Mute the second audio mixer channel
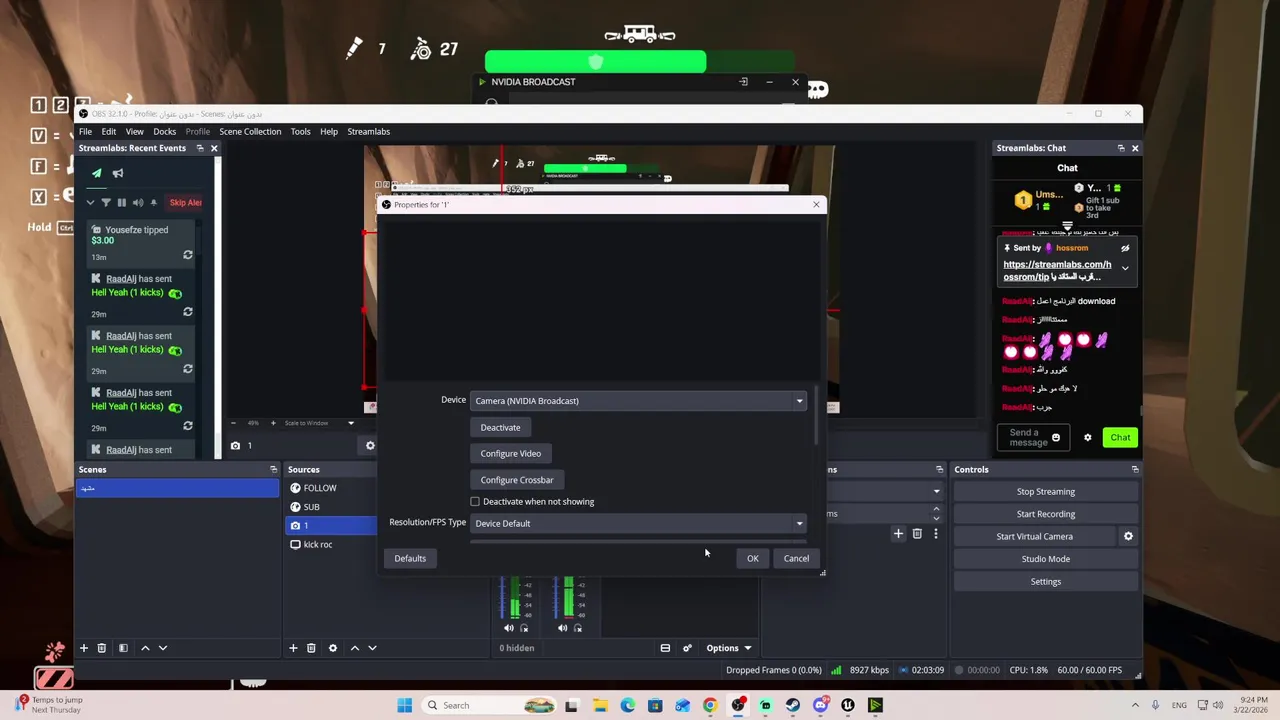 coord(562,628)
